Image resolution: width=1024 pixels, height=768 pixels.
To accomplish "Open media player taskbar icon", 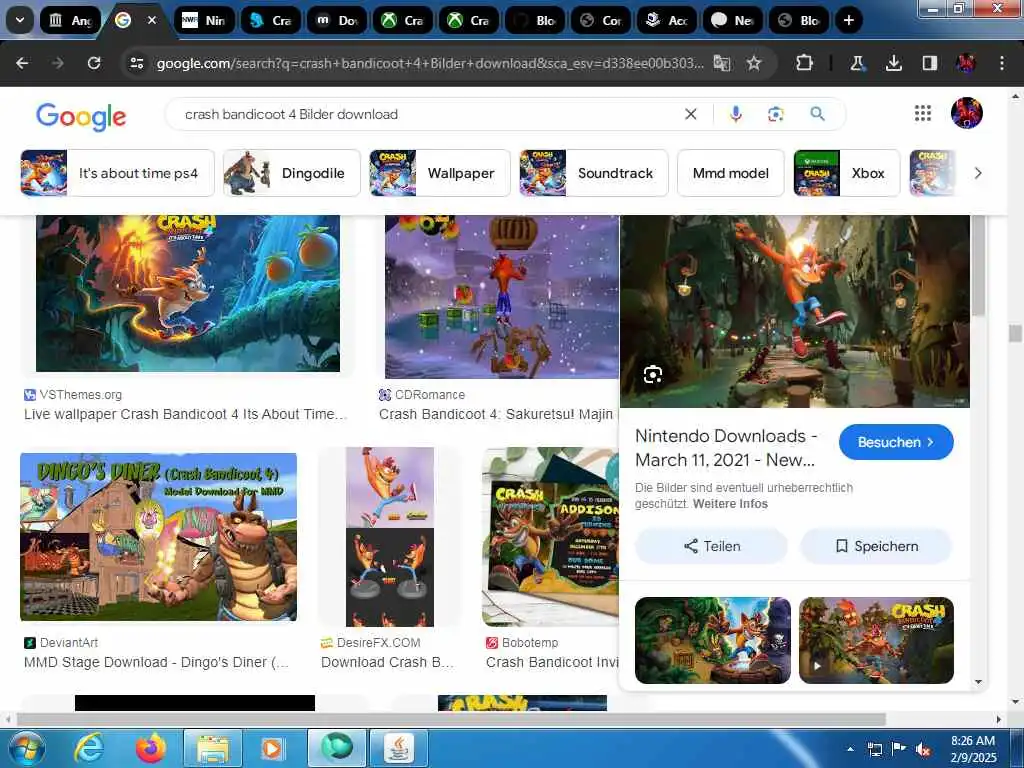I will coord(272,748).
